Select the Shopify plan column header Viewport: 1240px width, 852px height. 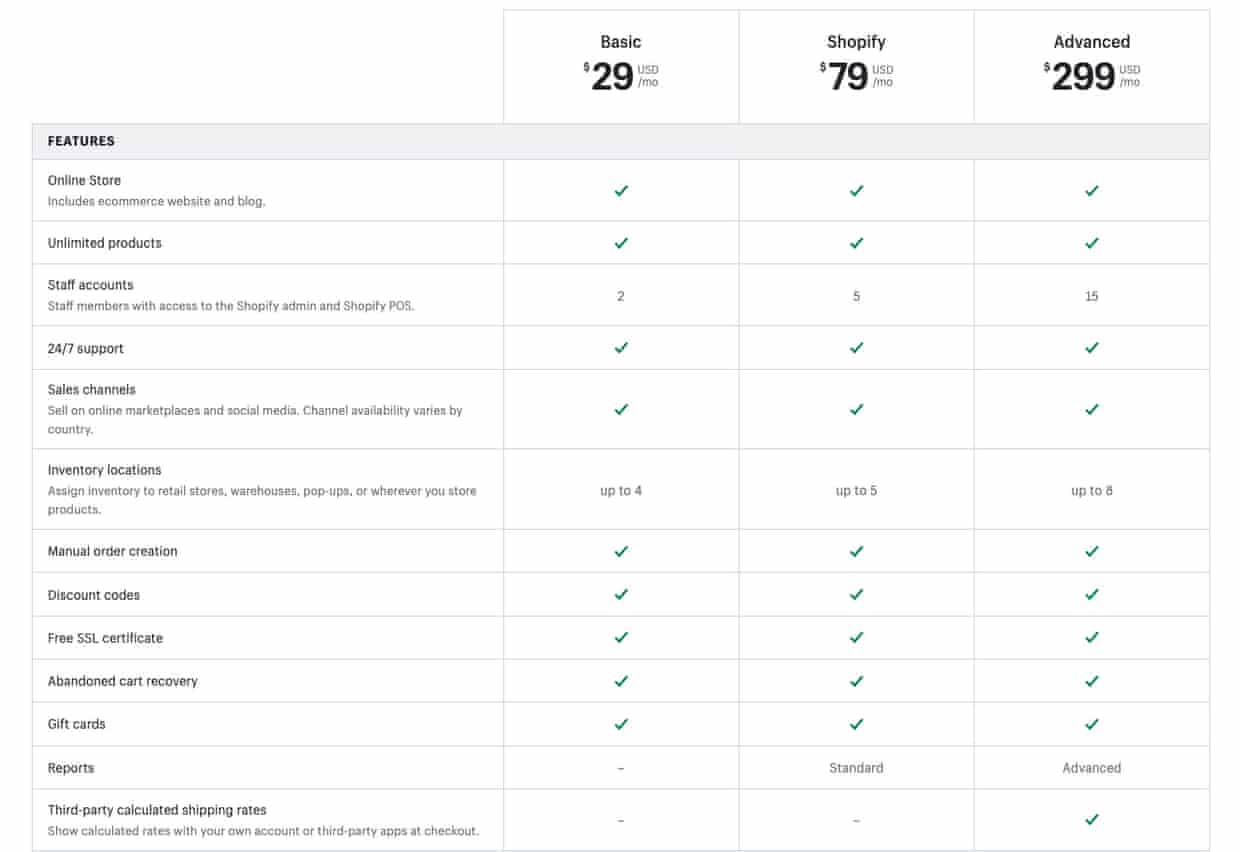click(x=856, y=42)
